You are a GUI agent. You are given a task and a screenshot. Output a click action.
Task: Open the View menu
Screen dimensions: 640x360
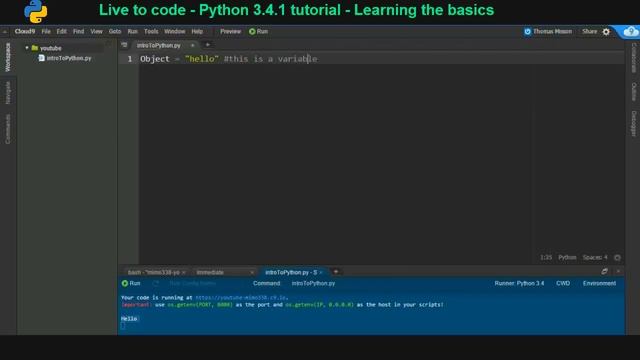[x=96, y=31]
